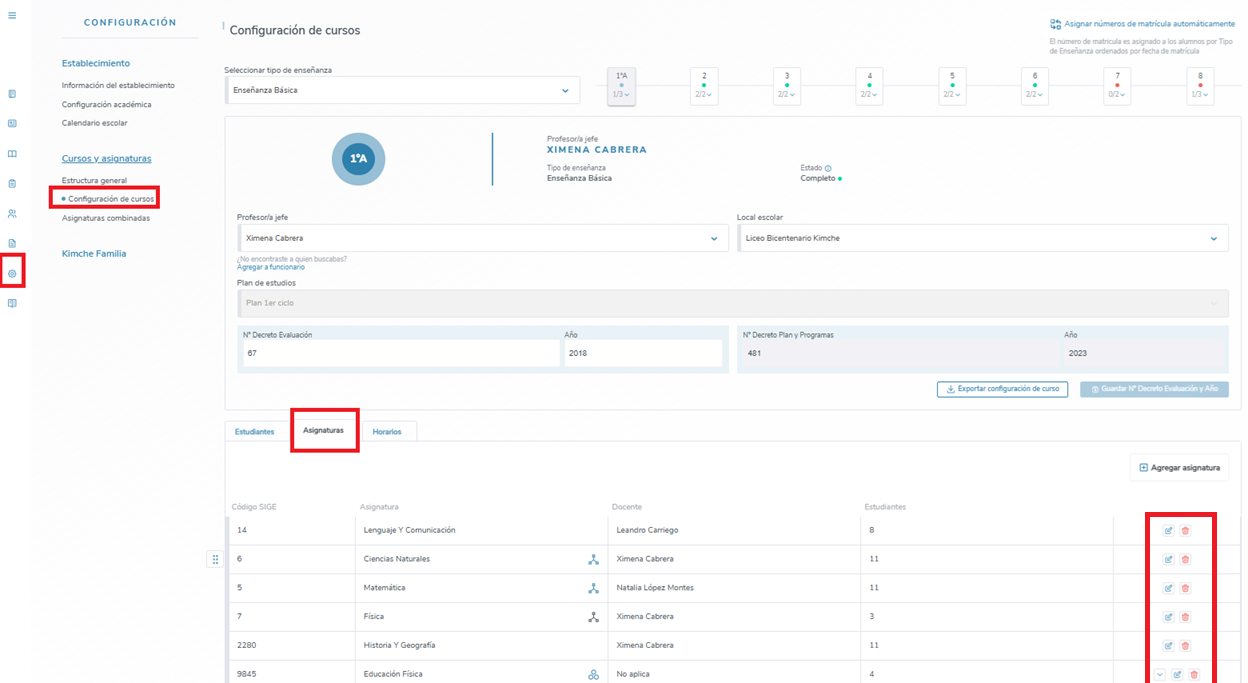Image resolution: width=1248 pixels, height=683 pixels.
Task: Switch to the Asignaturas tab
Action: click(323, 430)
